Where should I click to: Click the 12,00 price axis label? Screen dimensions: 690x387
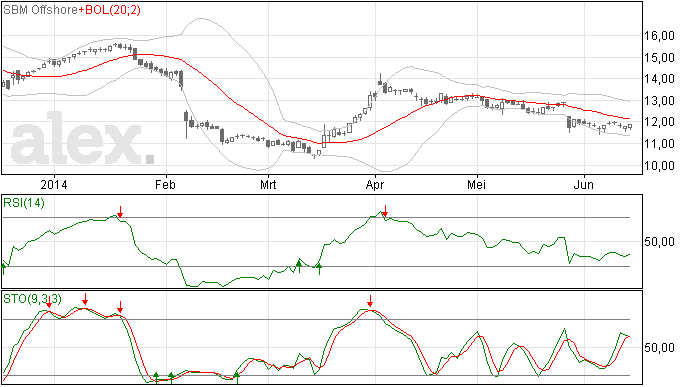659,122
